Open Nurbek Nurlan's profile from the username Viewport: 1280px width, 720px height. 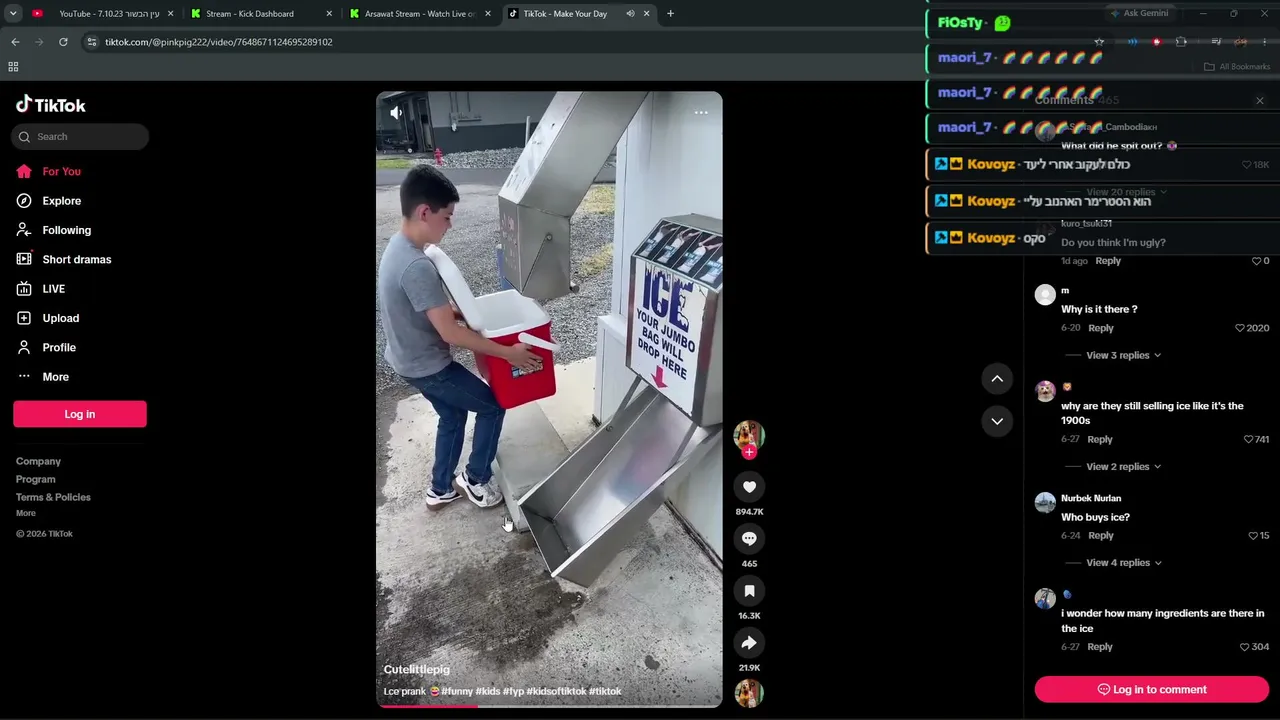pyautogui.click(x=1091, y=498)
